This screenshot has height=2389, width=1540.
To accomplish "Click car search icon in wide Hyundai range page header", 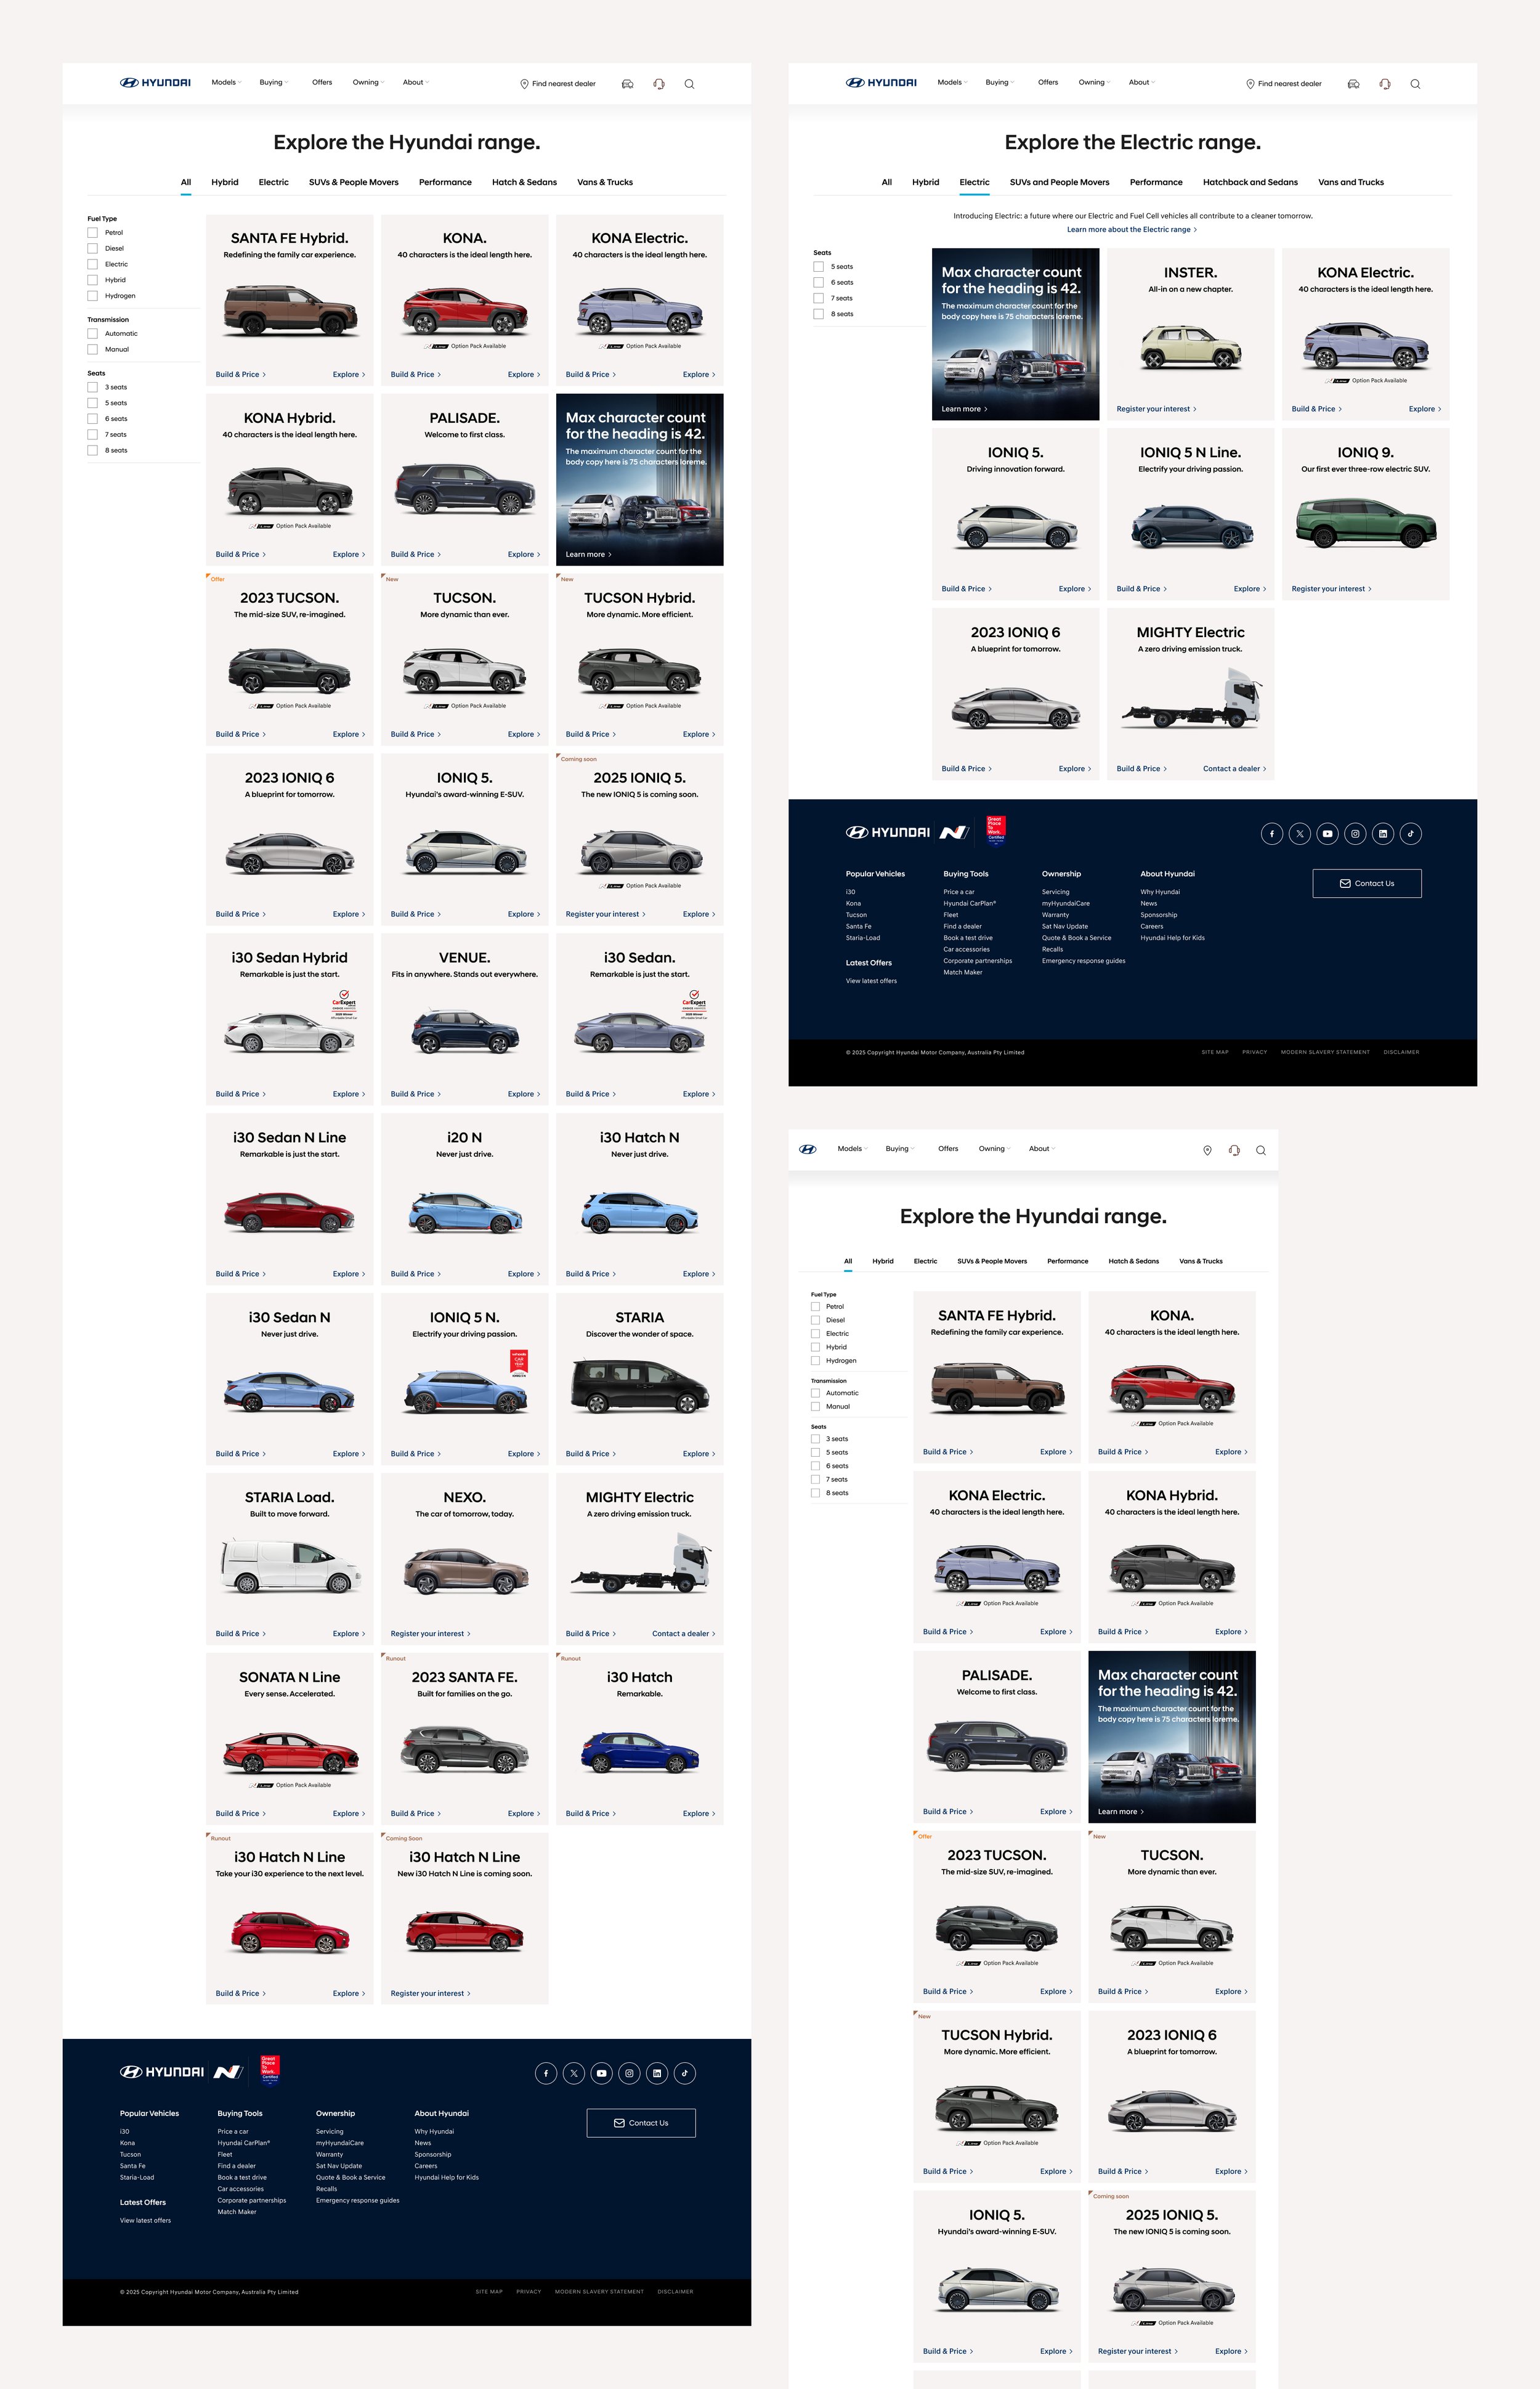I will (x=627, y=84).
